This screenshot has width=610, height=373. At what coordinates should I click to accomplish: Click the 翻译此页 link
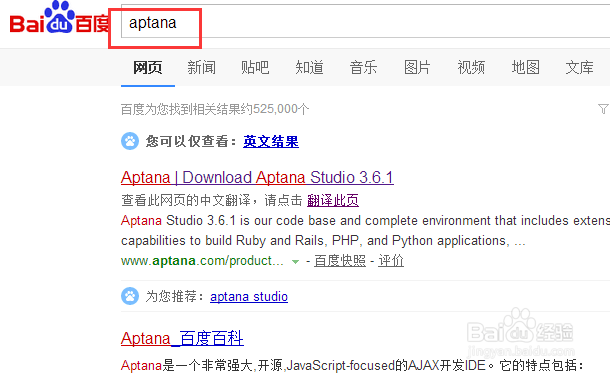(333, 201)
